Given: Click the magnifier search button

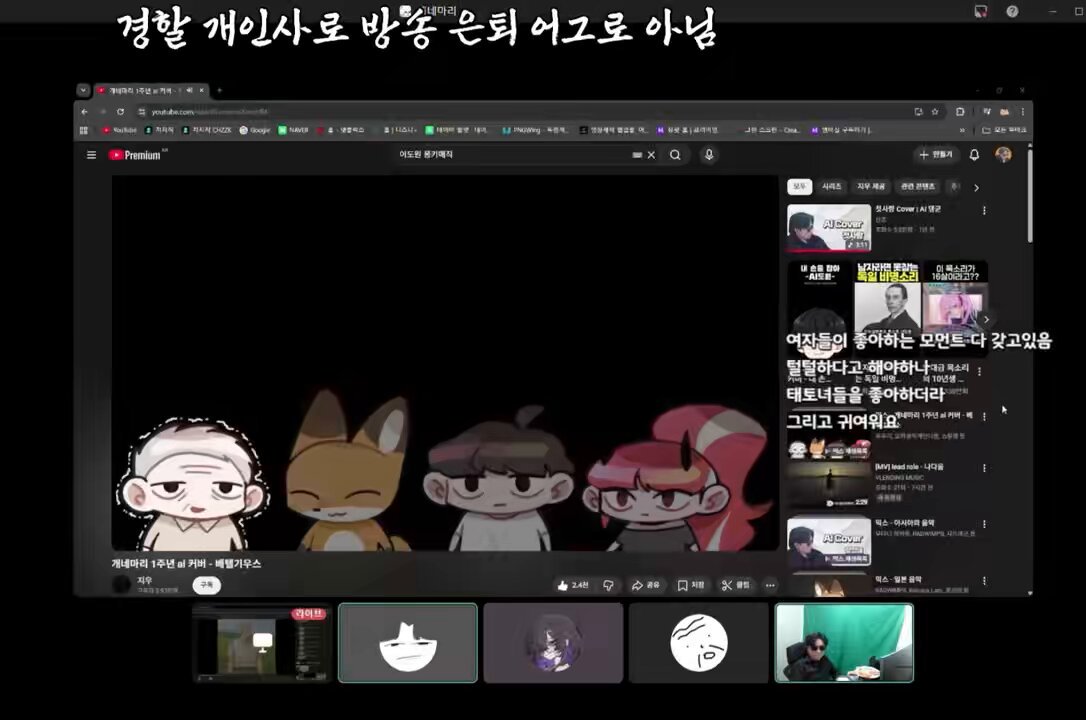Looking at the screenshot, I should coord(675,155).
